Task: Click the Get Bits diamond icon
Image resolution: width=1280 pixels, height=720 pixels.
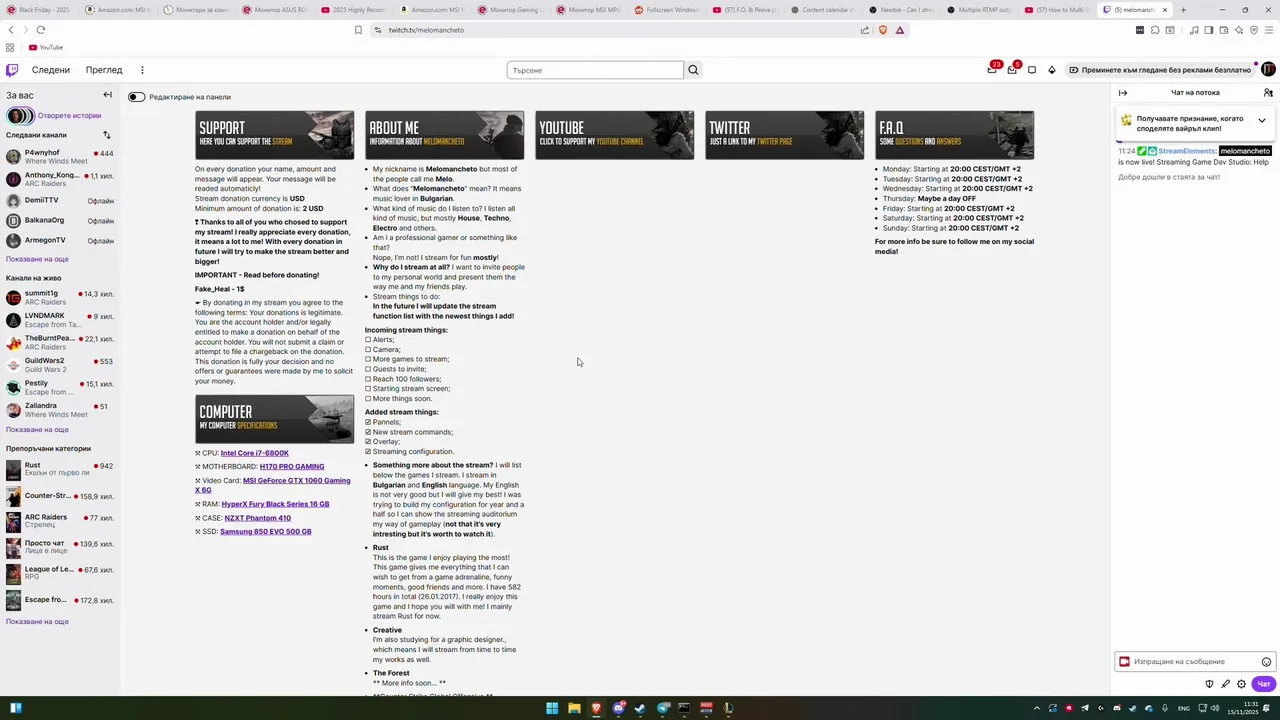Action: click(x=1051, y=70)
